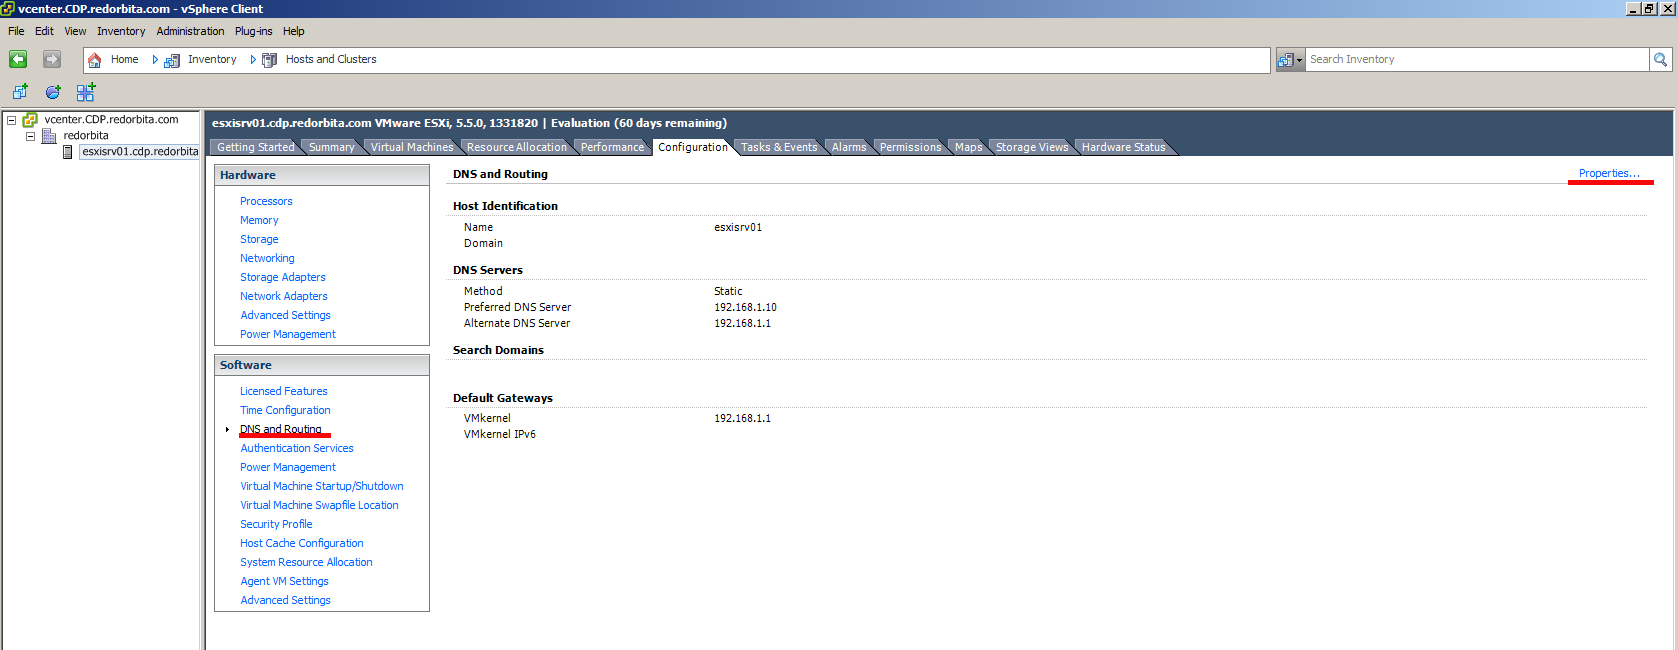Open the Storage Adapters link
The height and width of the screenshot is (650, 1678).
coord(283,277)
